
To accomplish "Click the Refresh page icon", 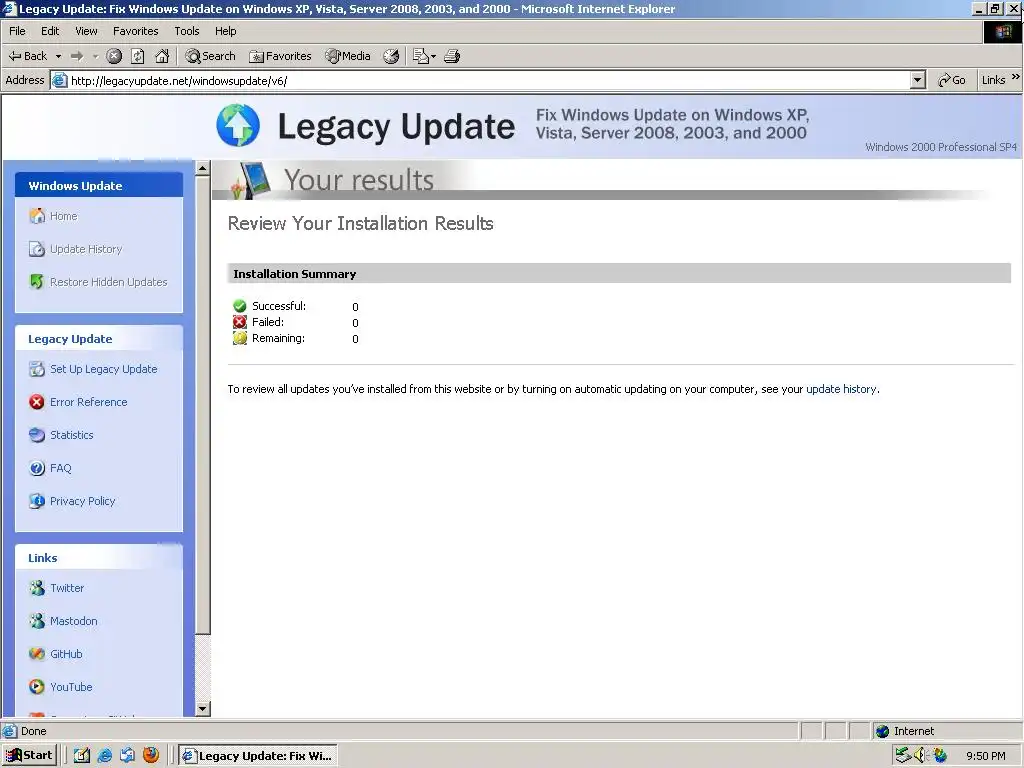I will pyautogui.click(x=138, y=56).
